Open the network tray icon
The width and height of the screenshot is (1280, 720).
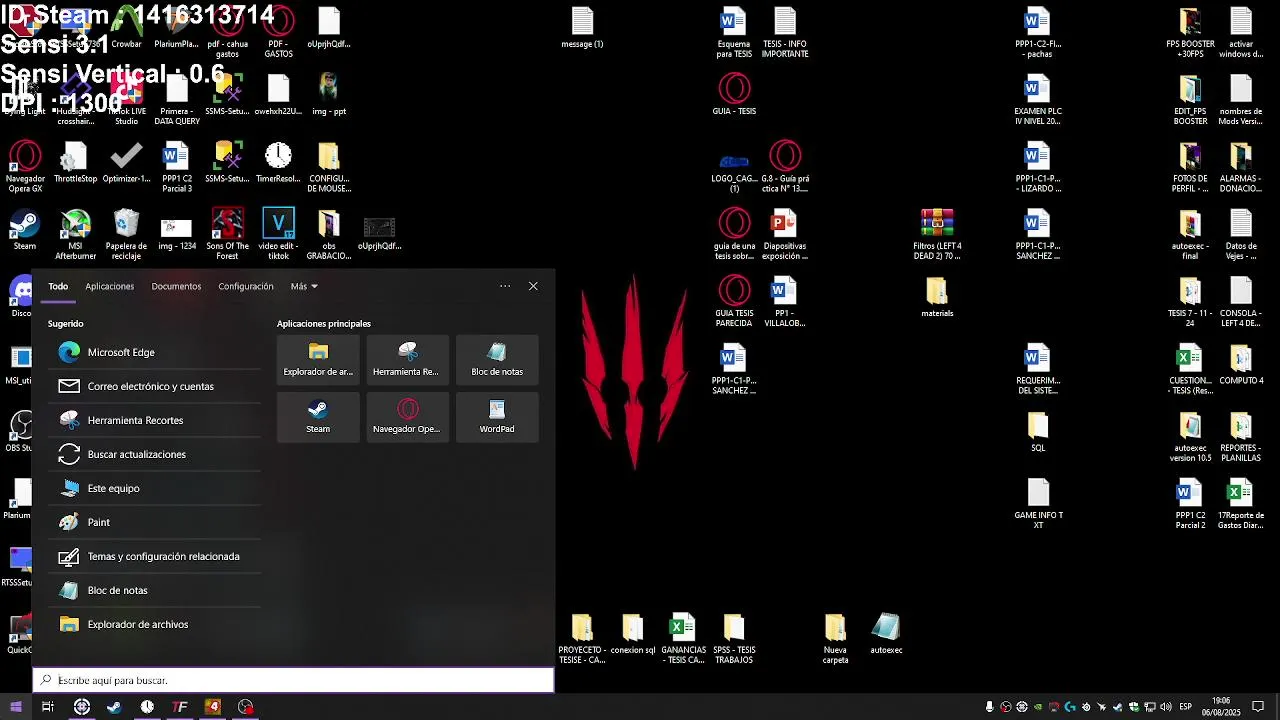tap(1150, 707)
